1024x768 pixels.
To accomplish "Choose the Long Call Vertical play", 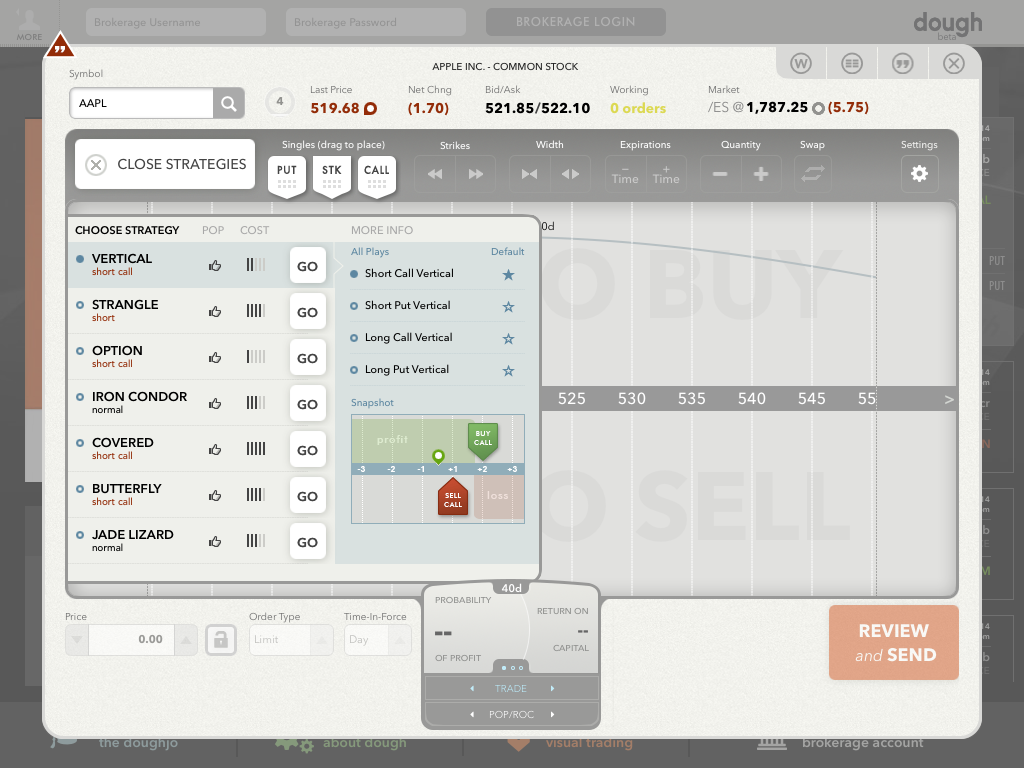I will click(x=408, y=338).
